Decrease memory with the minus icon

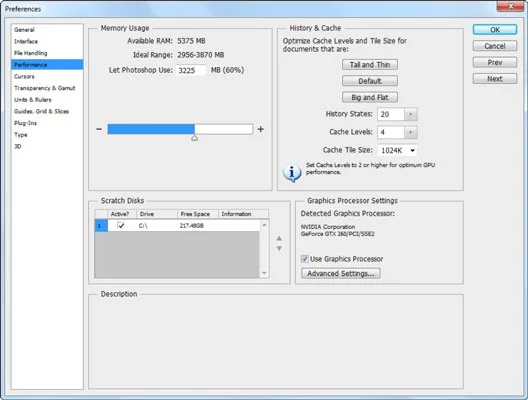(99, 129)
